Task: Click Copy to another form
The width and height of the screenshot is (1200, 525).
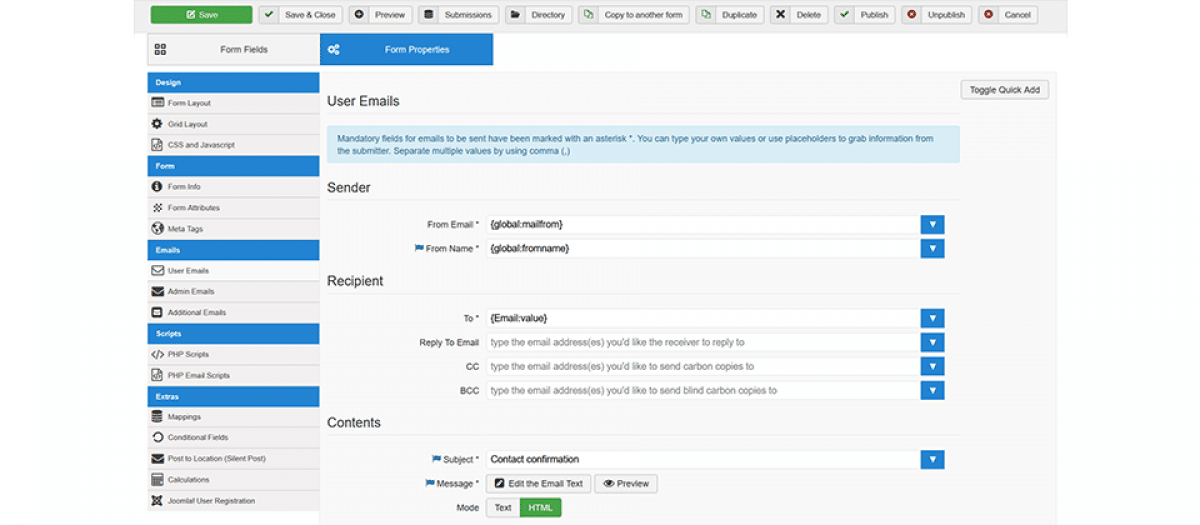Action: [634, 15]
